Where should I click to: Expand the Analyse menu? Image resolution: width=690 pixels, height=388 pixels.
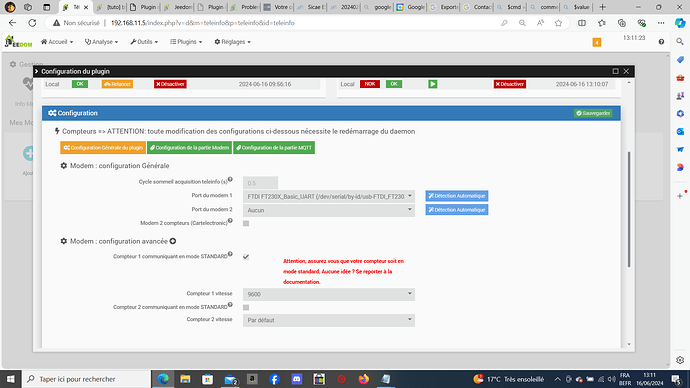(101, 42)
